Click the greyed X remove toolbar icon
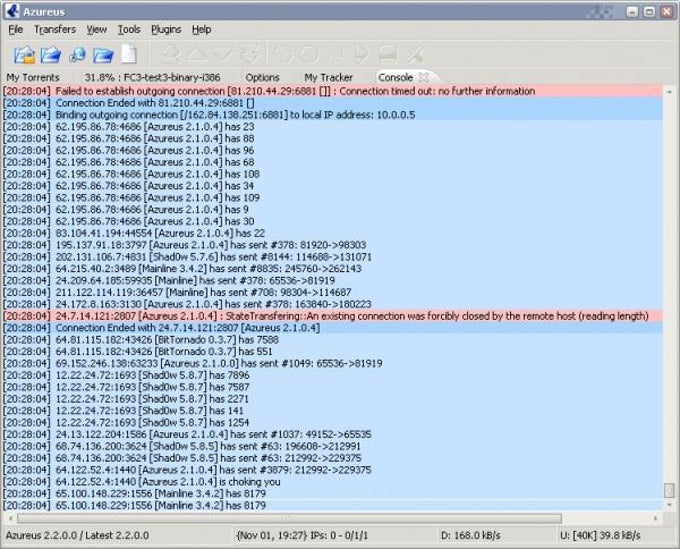Image resolution: width=680 pixels, height=549 pixels. [x=415, y=55]
